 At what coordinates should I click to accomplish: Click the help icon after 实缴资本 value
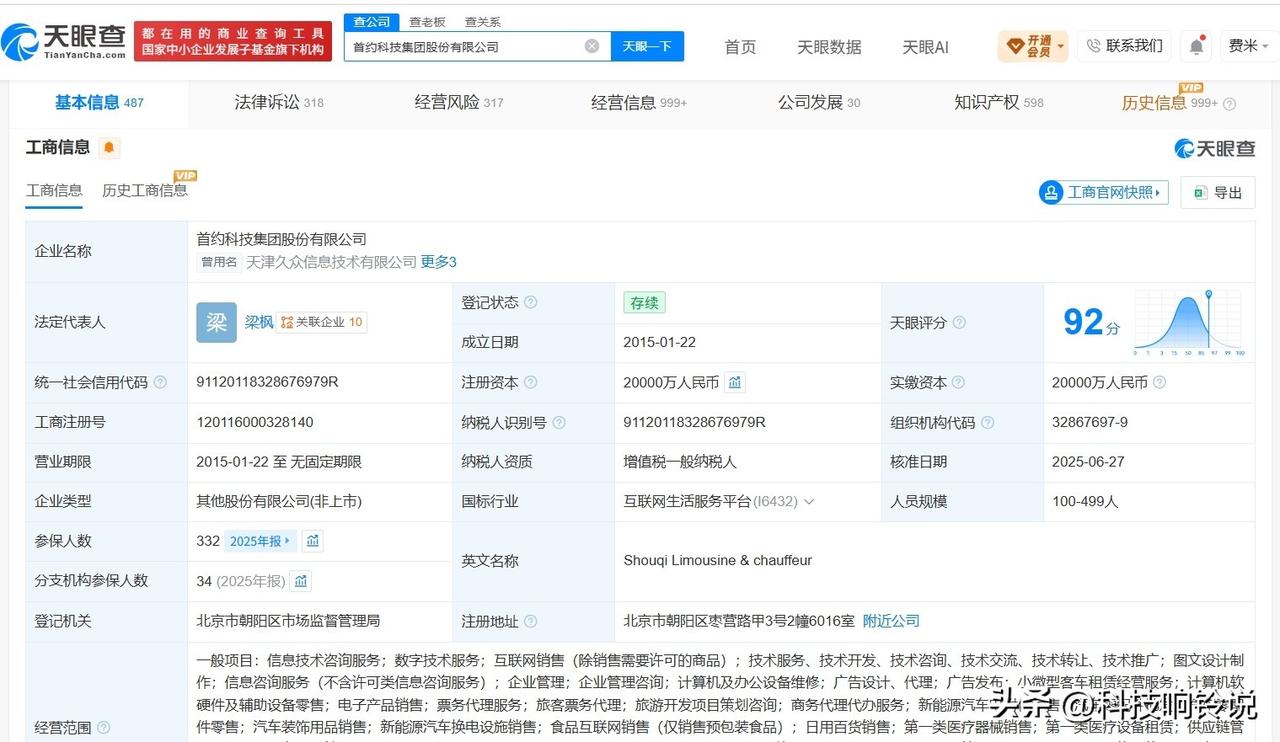[1160, 382]
